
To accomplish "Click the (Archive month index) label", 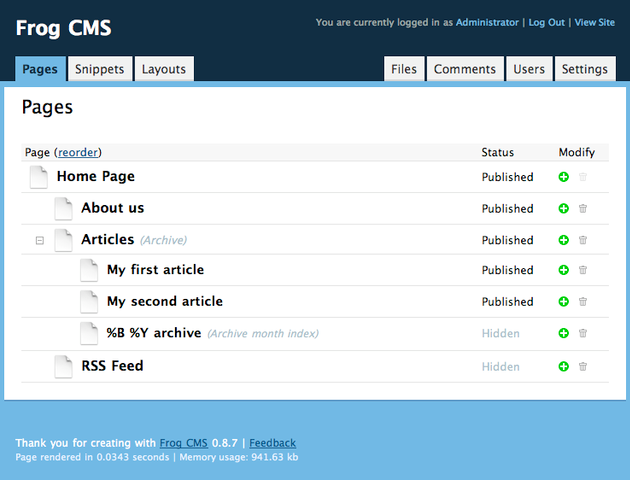I will click(263, 334).
